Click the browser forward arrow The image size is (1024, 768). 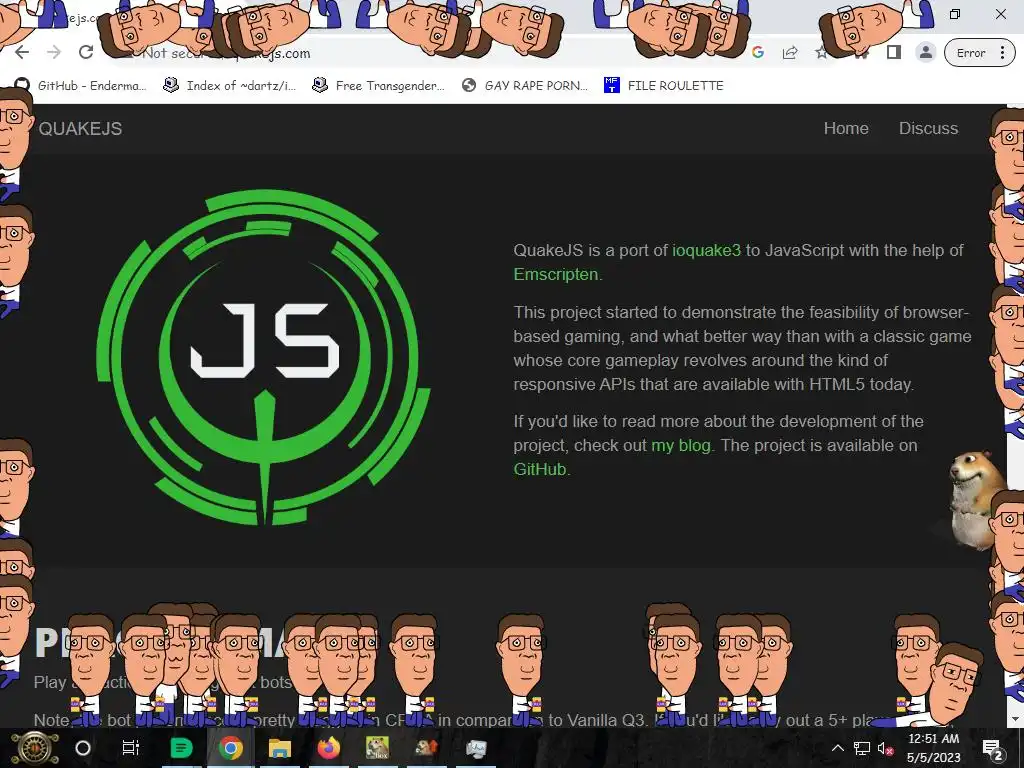(x=54, y=53)
